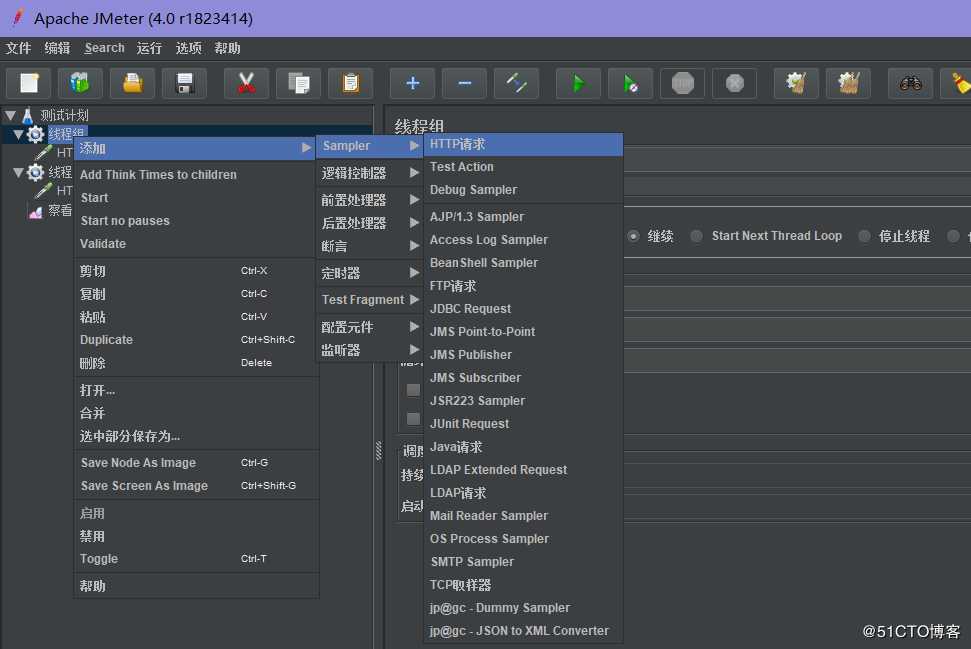Click the Stop test icon
The width and height of the screenshot is (971, 649).
pos(682,83)
